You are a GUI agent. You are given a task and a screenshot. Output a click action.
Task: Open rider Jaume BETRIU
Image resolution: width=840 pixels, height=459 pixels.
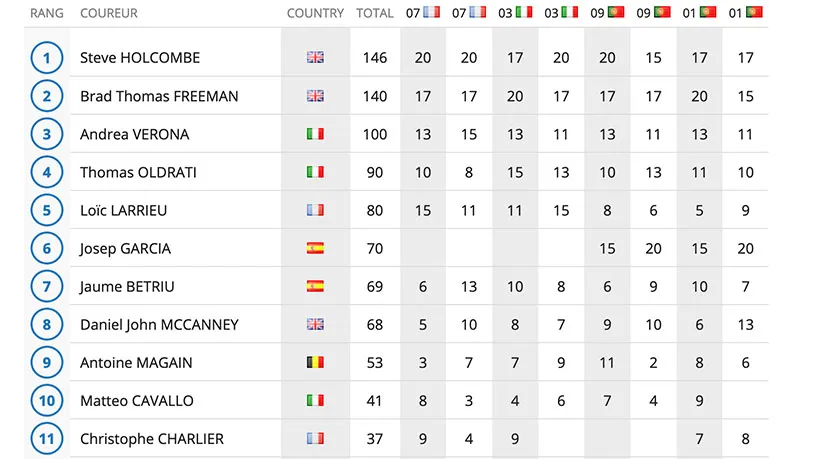(127, 287)
